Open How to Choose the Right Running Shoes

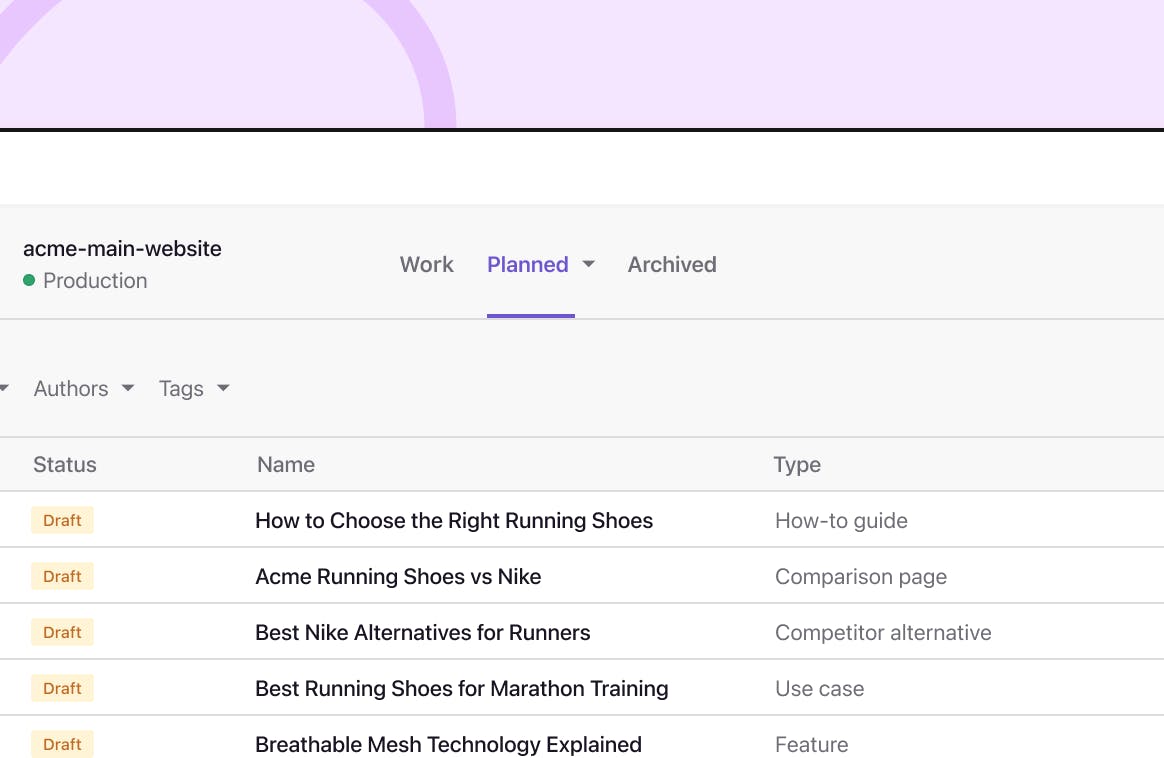pos(454,520)
